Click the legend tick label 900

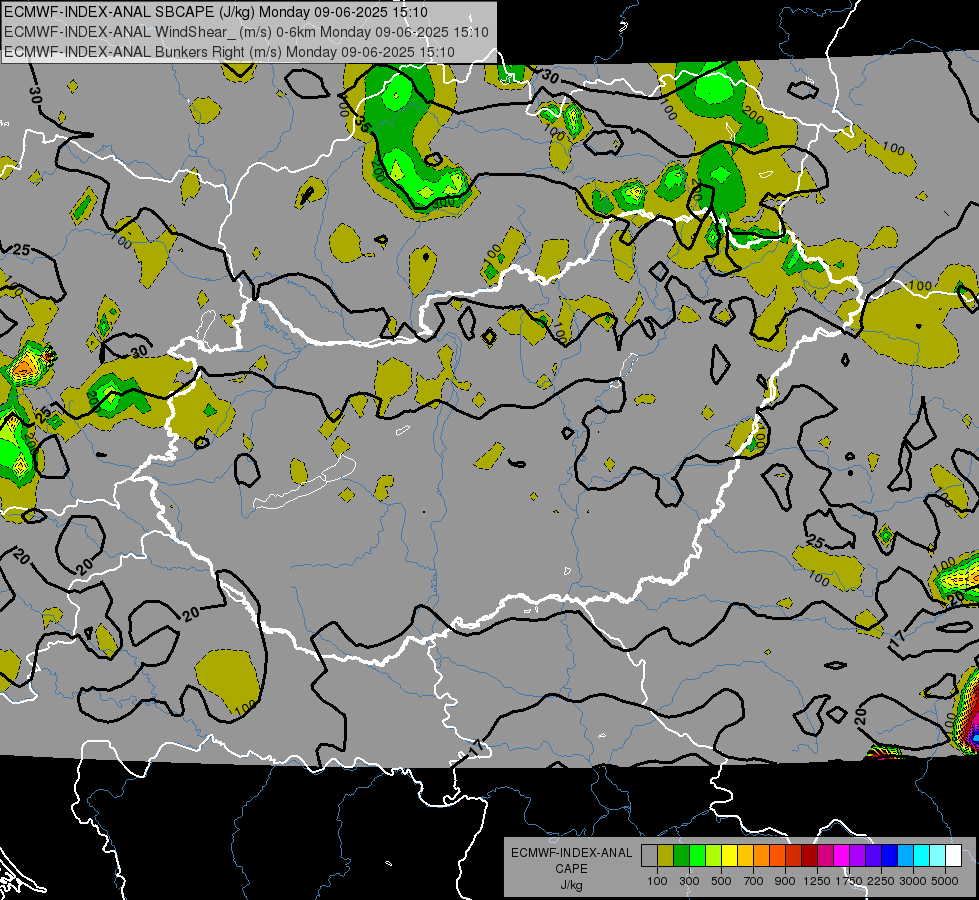tap(785, 881)
